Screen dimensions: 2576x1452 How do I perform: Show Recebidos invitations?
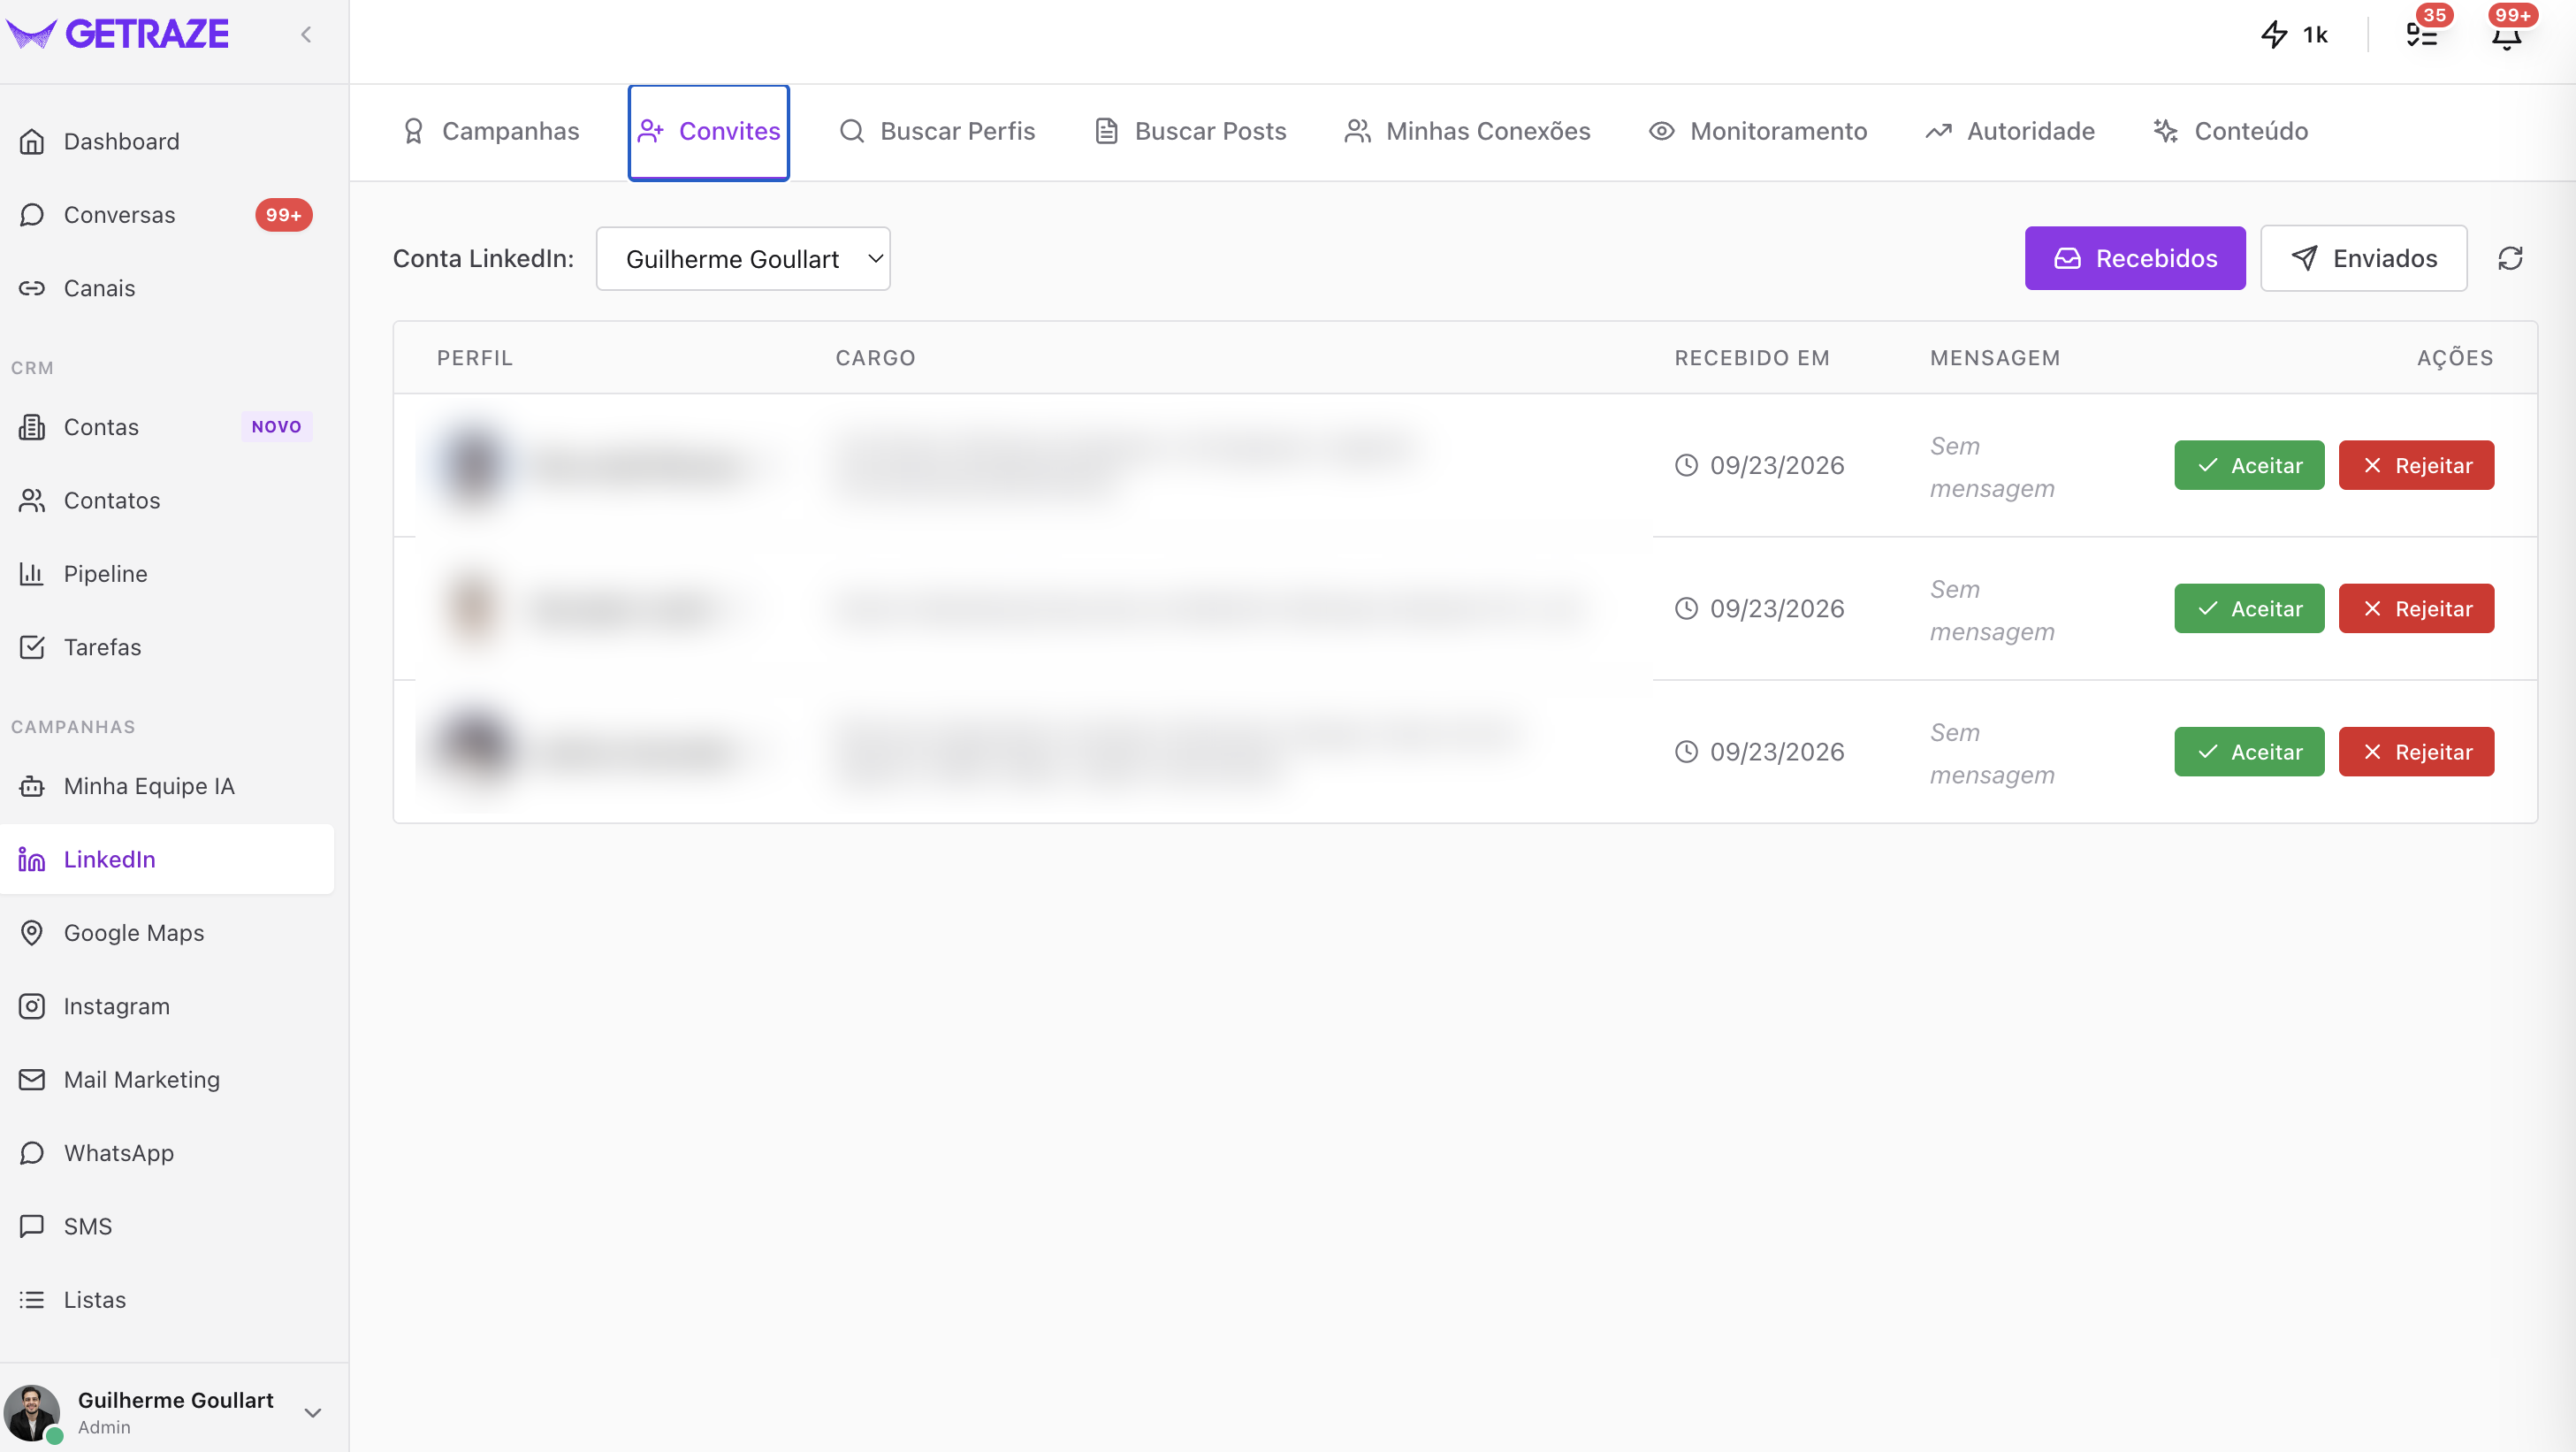[2135, 259]
